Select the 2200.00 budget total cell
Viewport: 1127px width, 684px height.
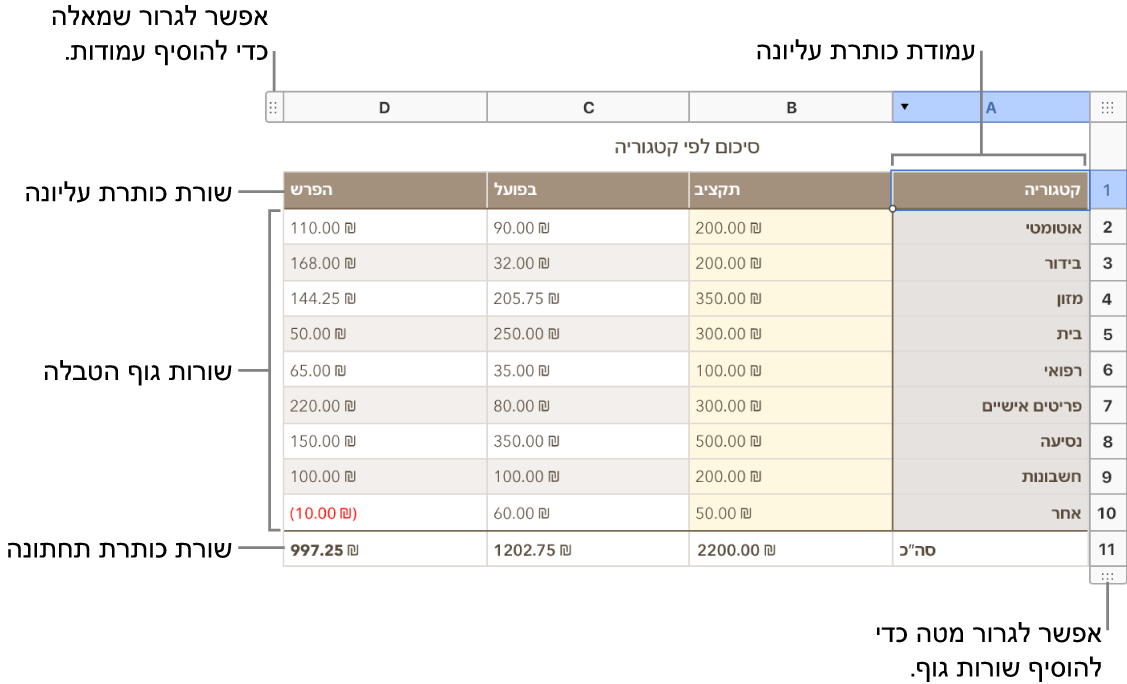coord(790,548)
